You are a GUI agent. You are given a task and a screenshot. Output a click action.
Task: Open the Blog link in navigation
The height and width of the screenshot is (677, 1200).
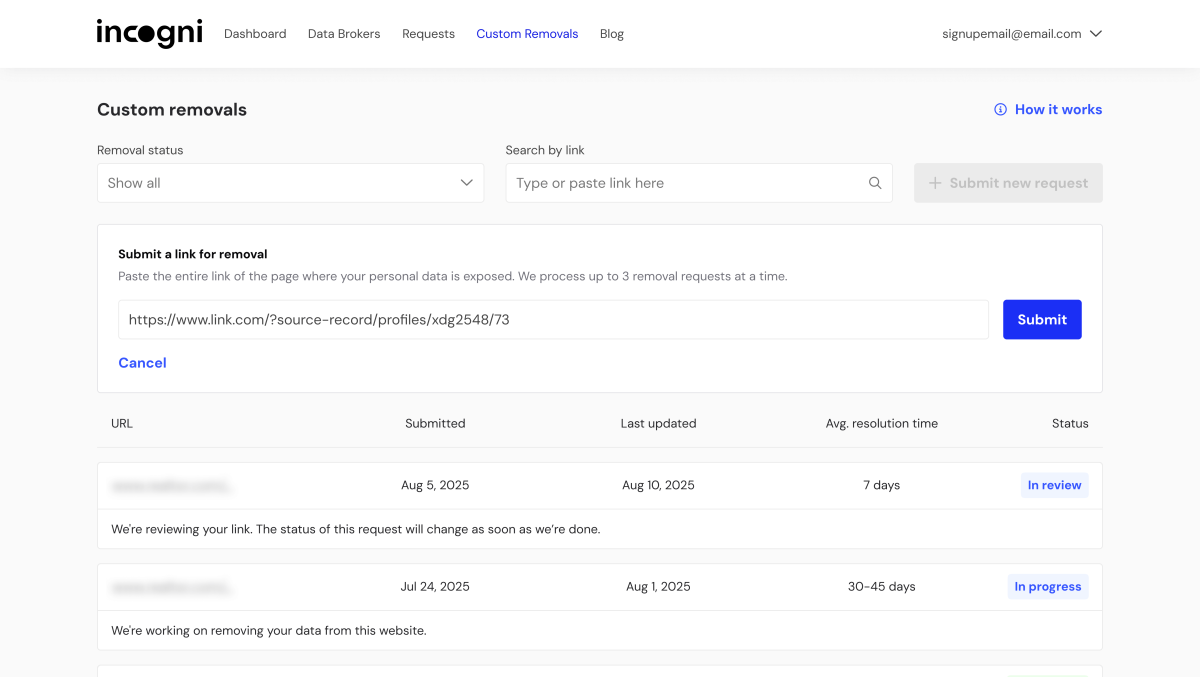pos(612,34)
